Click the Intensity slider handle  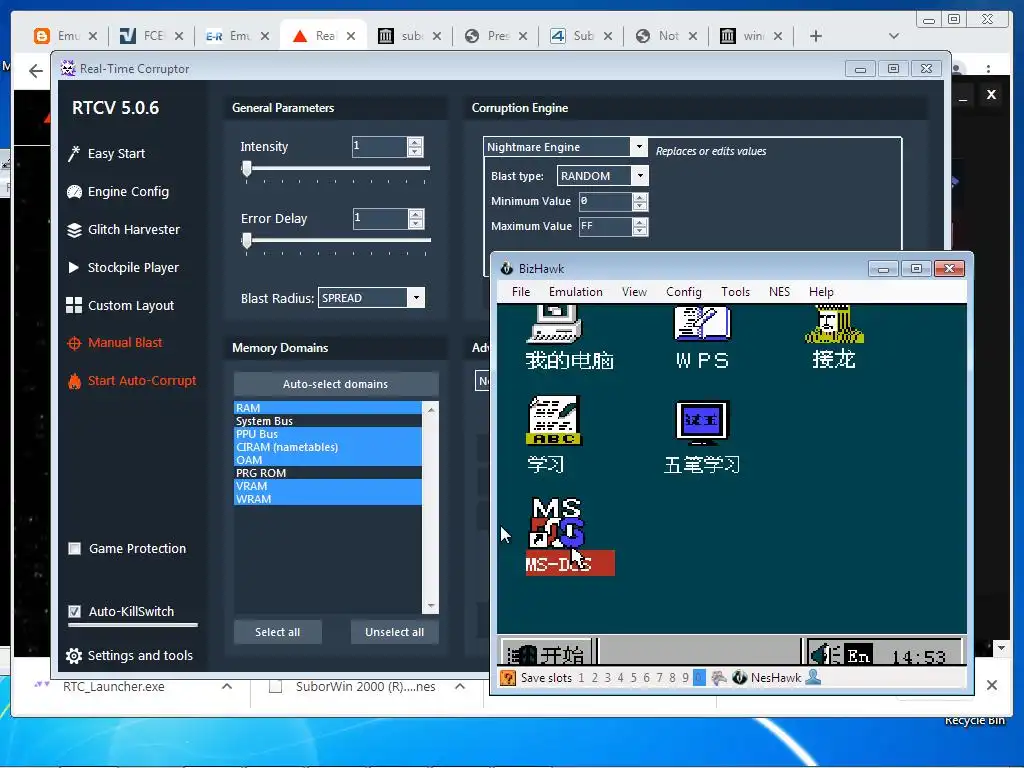coord(247,169)
